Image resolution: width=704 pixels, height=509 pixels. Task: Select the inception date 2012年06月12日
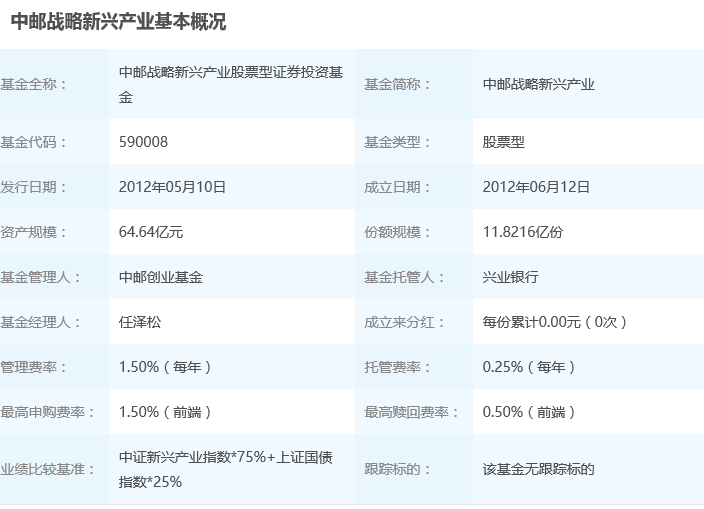pyautogui.click(x=536, y=187)
